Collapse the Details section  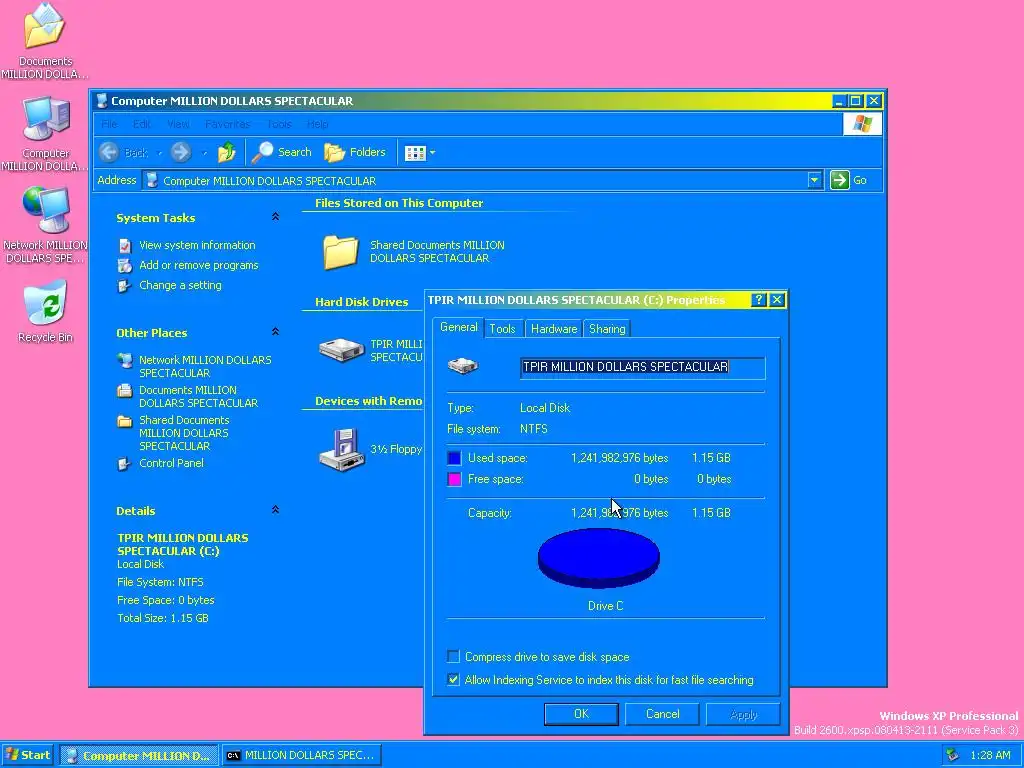click(276, 510)
